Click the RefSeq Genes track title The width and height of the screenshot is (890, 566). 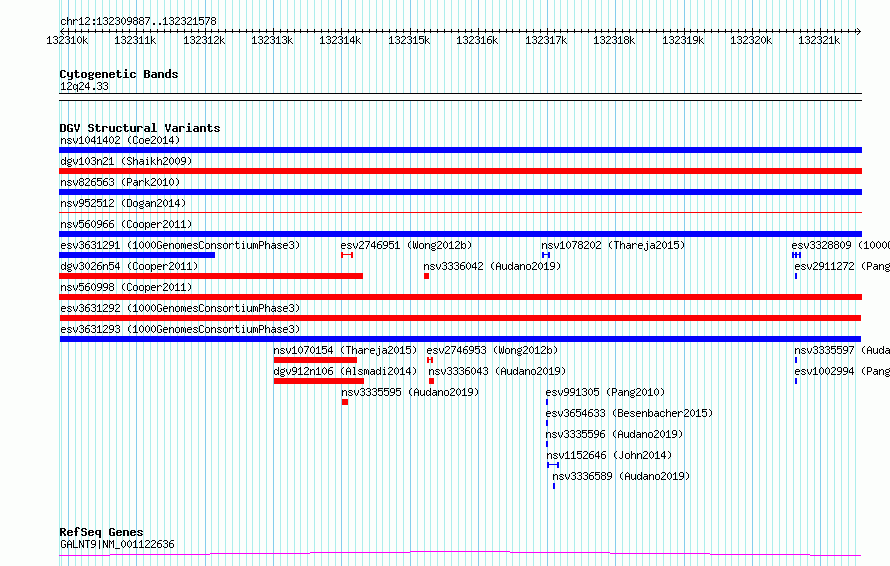click(x=101, y=532)
